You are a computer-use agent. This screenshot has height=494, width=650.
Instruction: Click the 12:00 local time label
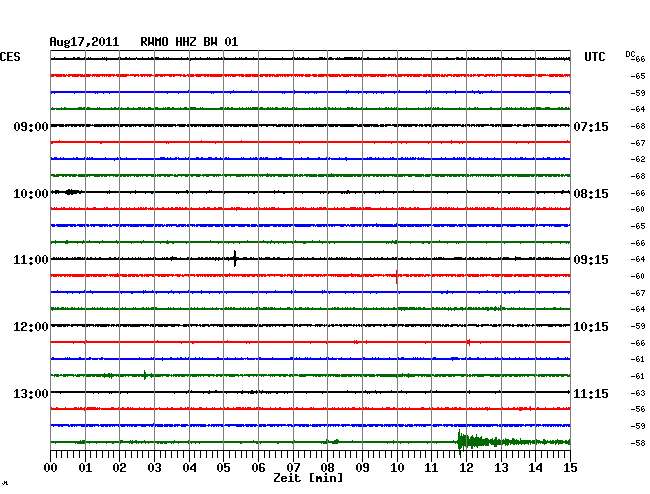pyautogui.click(x=31, y=327)
